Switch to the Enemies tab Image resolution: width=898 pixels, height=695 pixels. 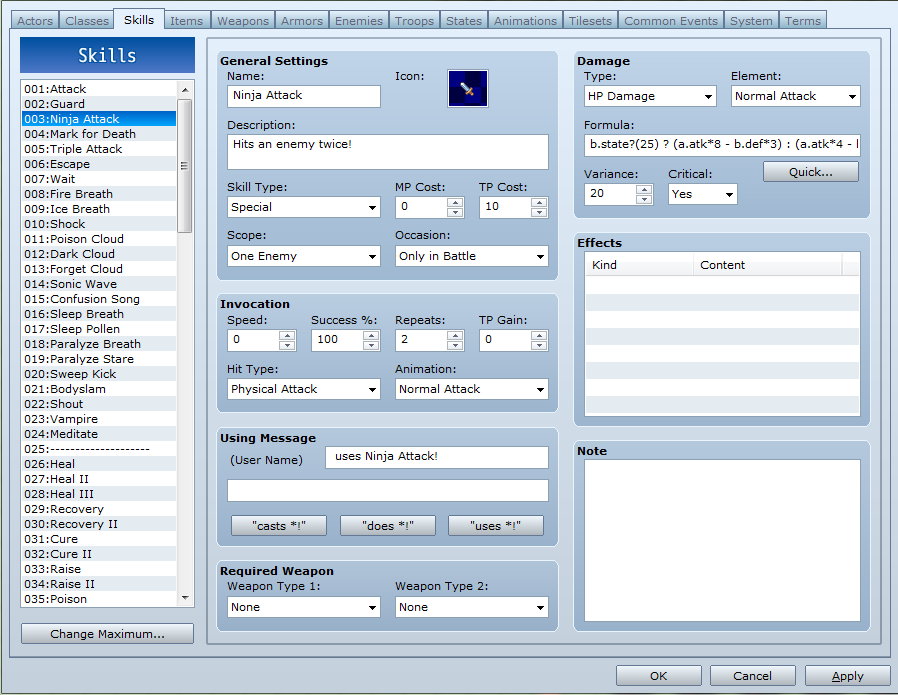359,21
